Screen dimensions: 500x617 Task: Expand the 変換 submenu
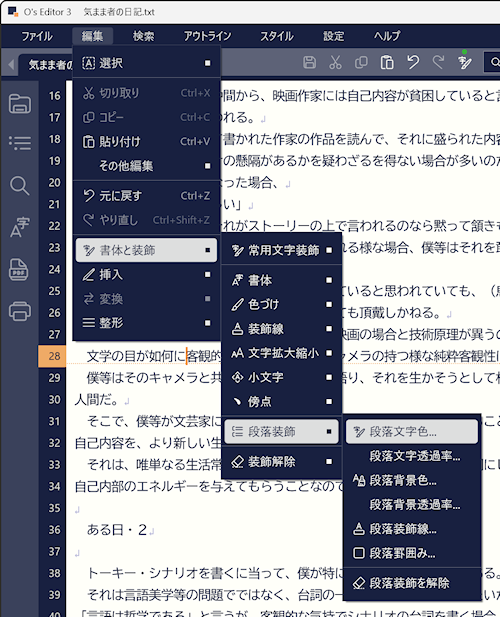pos(146,299)
